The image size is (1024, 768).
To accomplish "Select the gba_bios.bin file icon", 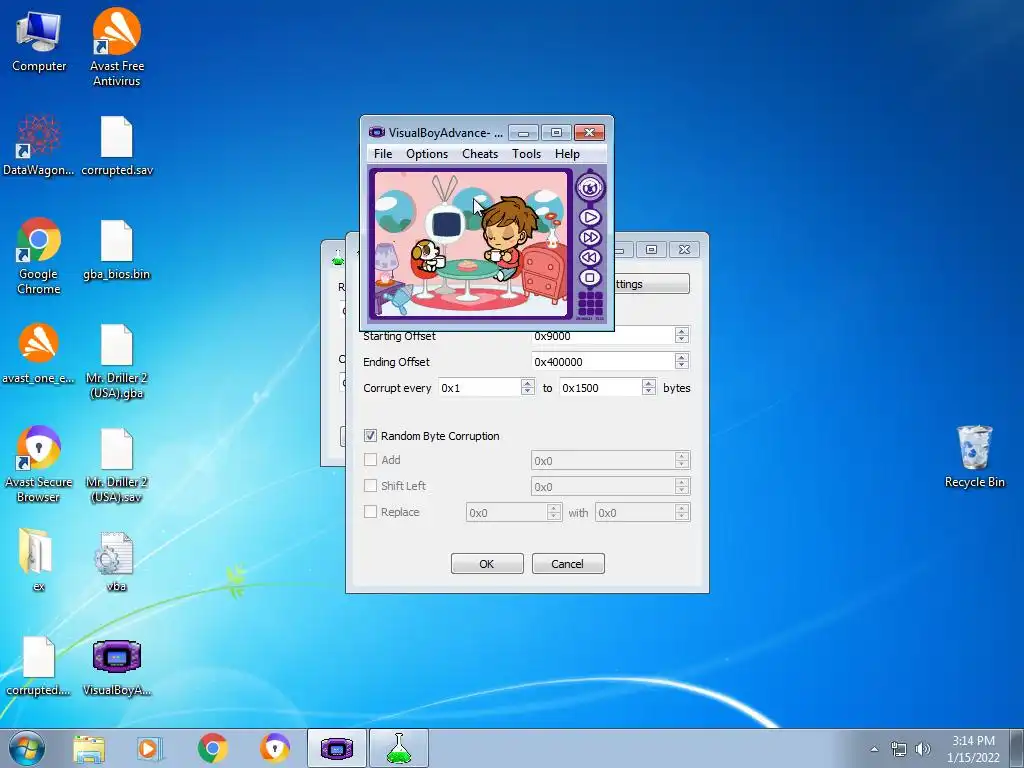I will (117, 249).
